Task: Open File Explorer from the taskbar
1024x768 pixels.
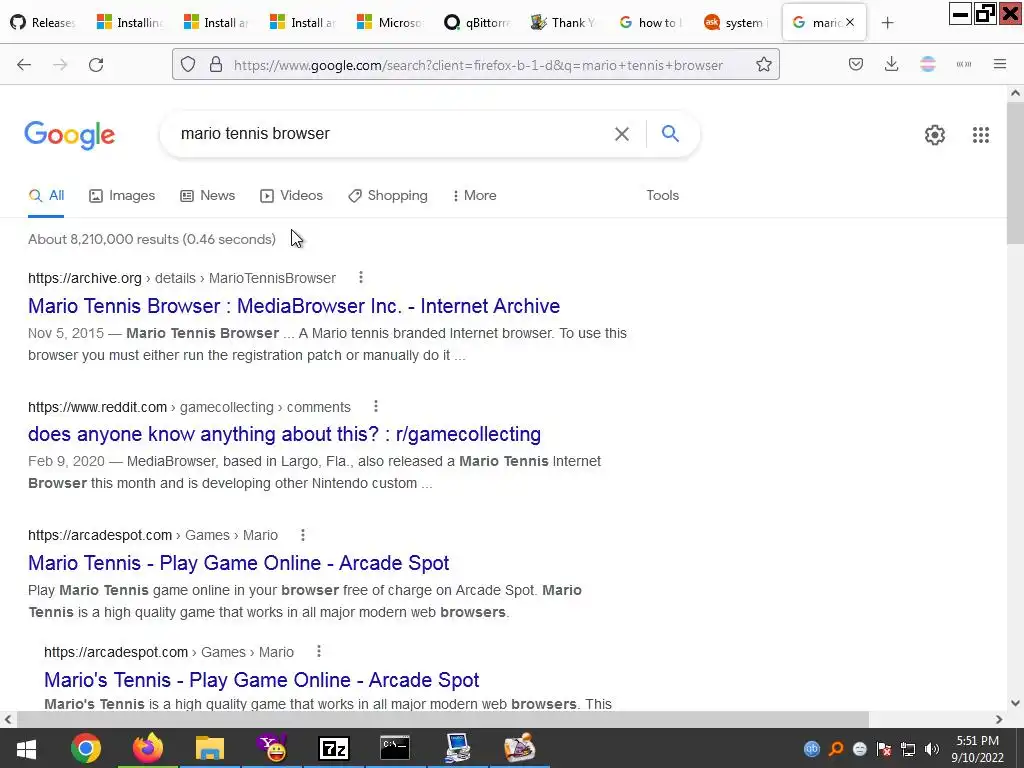Action: point(210,748)
